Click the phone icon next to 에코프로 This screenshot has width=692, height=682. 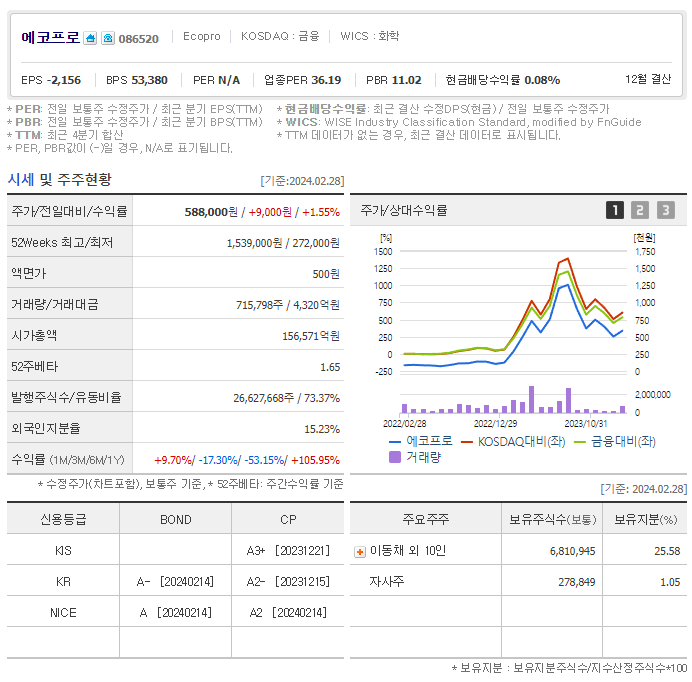pos(108,38)
